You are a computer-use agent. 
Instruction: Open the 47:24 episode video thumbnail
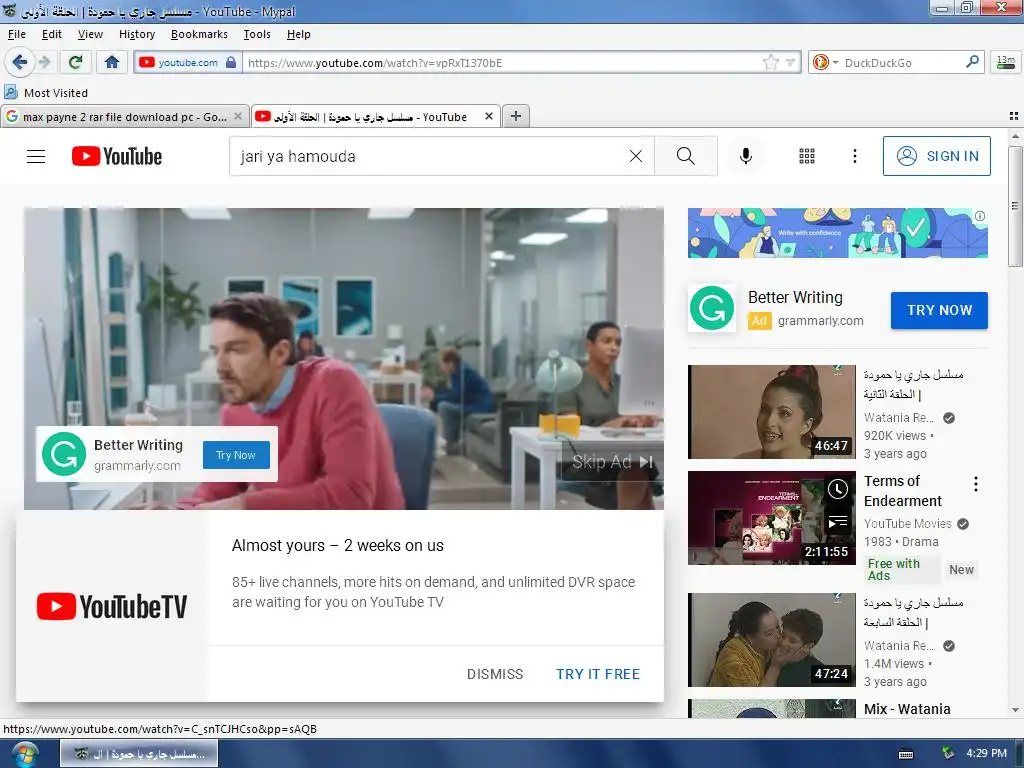(771, 640)
